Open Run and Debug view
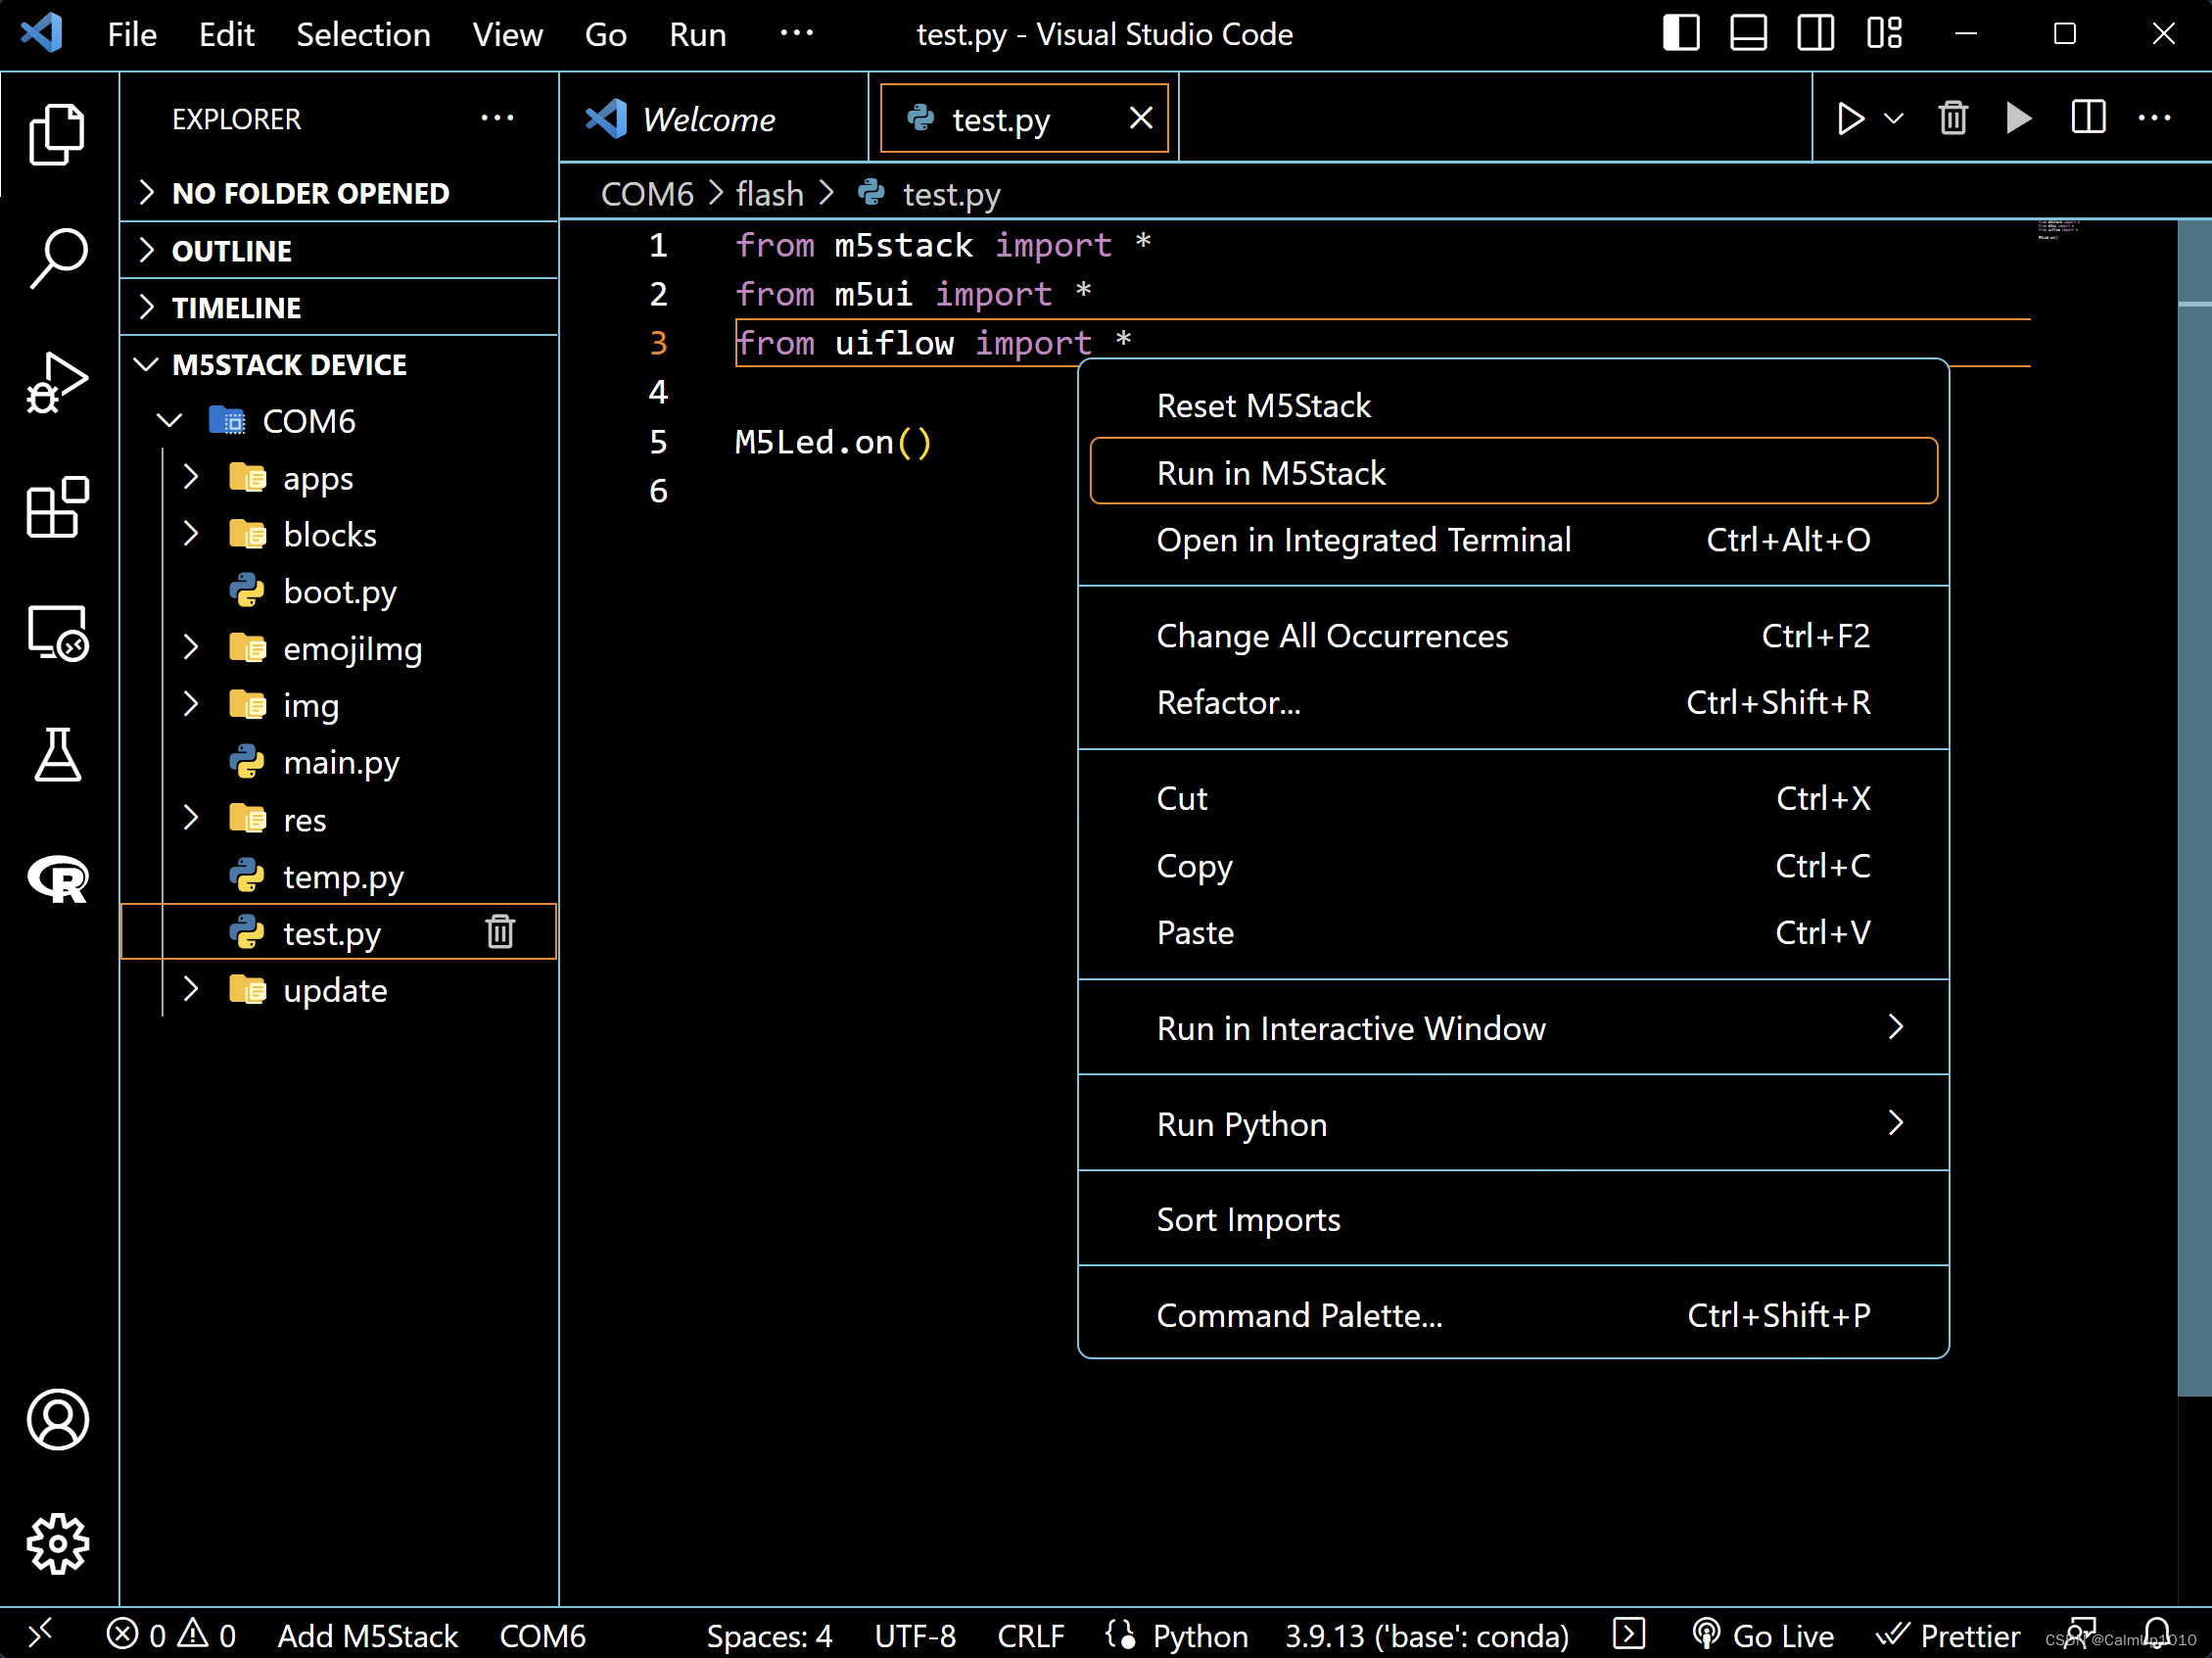Viewport: 2212px width, 1658px height. (x=57, y=383)
